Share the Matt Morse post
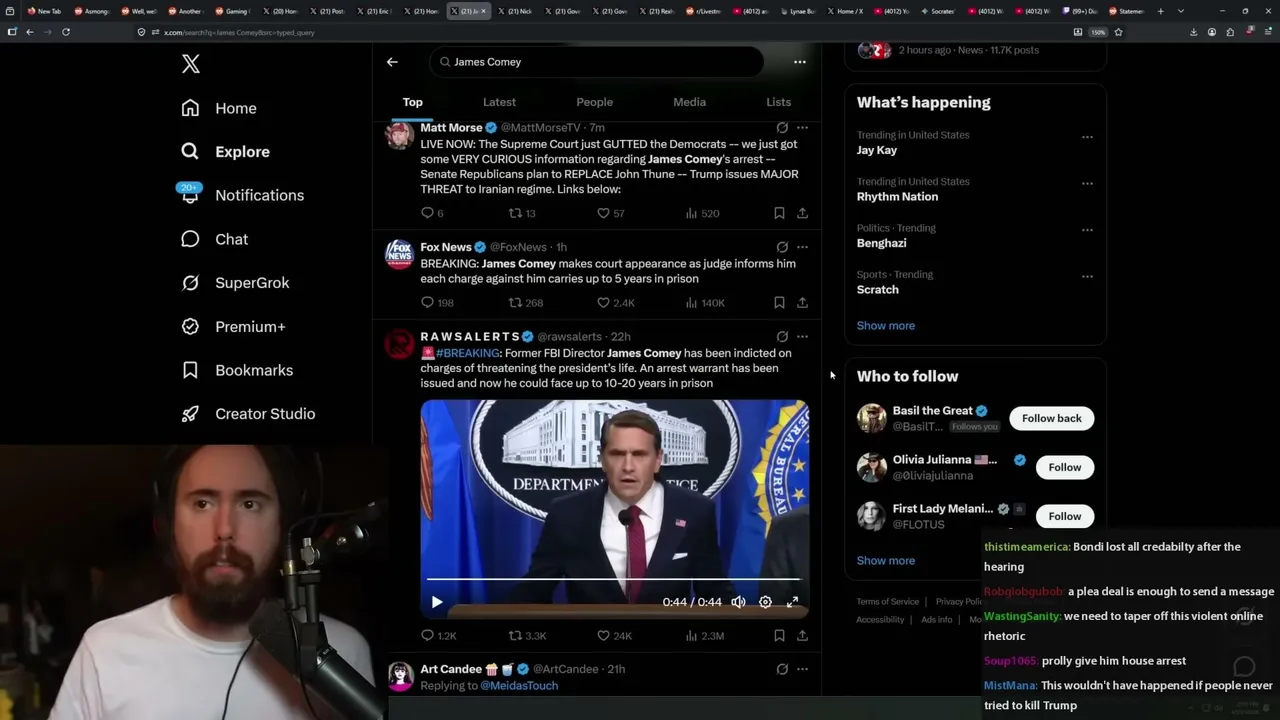1280x720 pixels. click(x=802, y=213)
